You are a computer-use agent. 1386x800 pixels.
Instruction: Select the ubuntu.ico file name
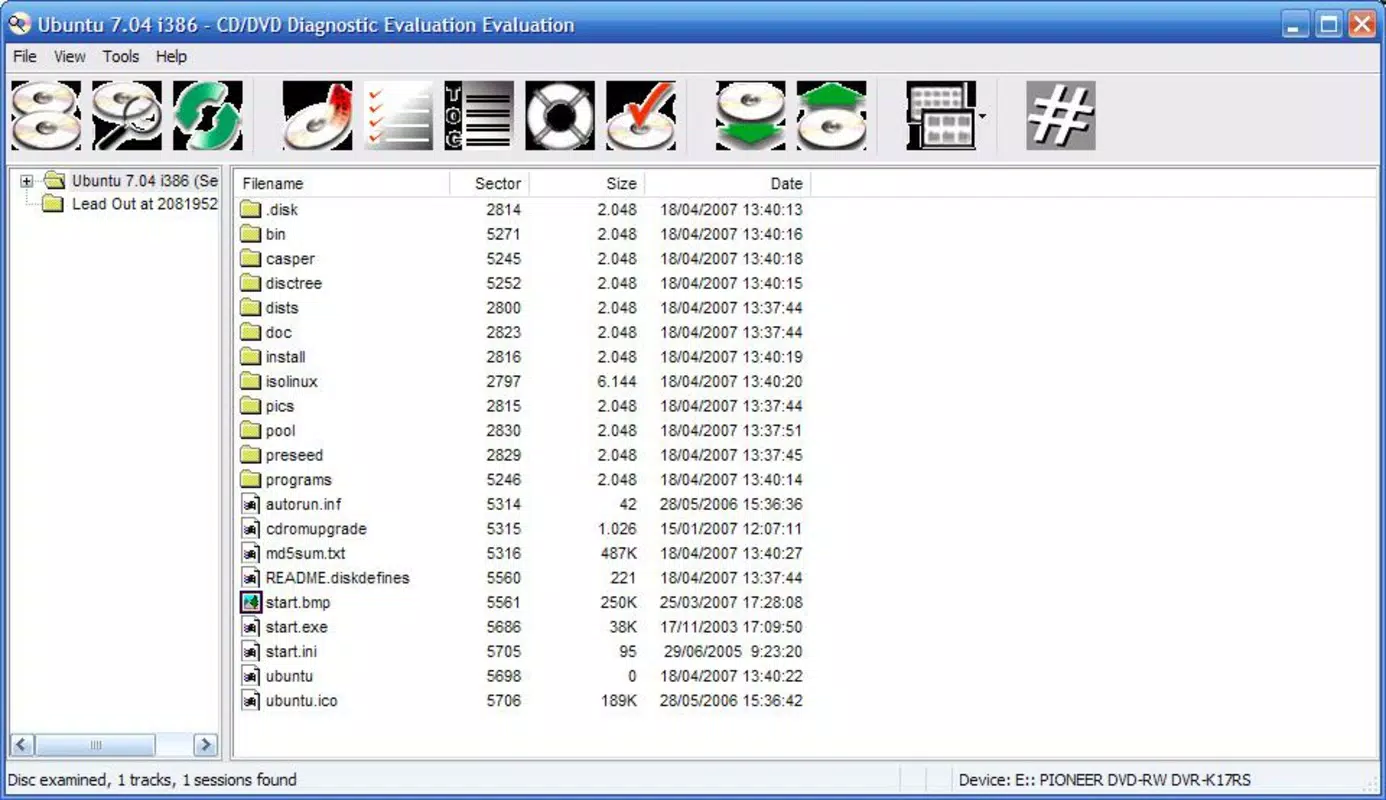click(x=302, y=701)
